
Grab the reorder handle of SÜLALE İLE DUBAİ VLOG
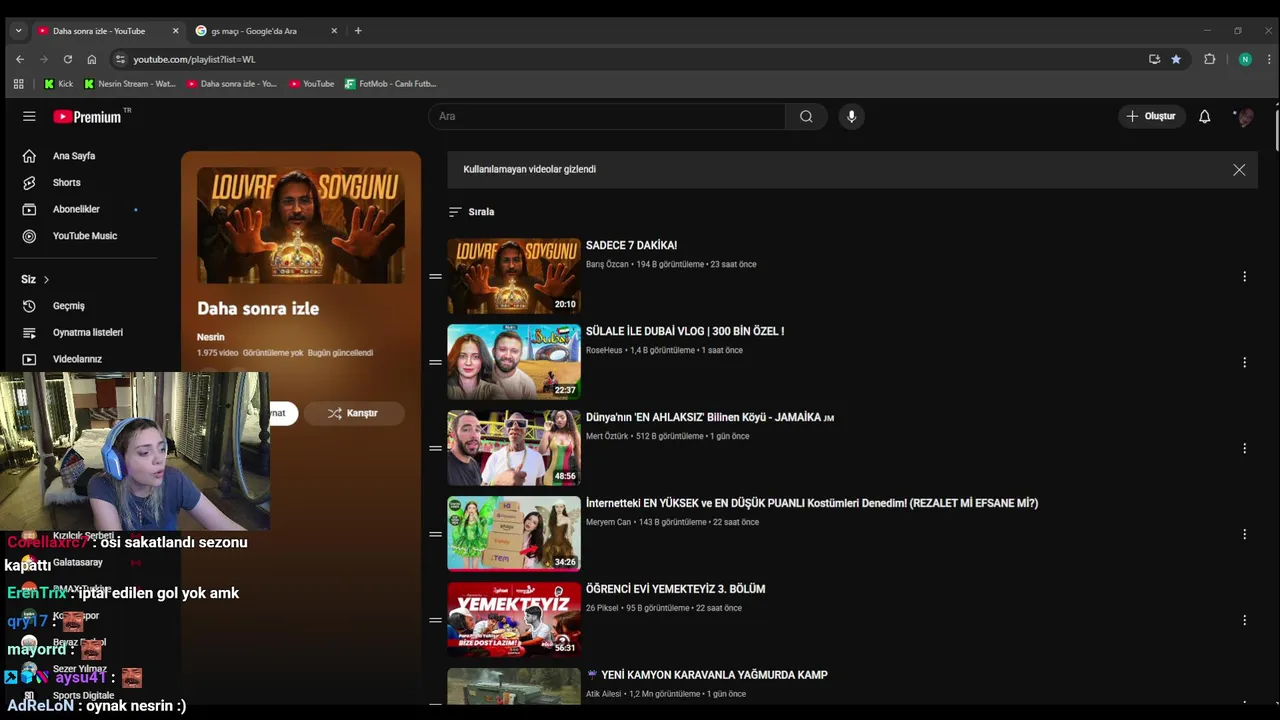pyautogui.click(x=435, y=362)
